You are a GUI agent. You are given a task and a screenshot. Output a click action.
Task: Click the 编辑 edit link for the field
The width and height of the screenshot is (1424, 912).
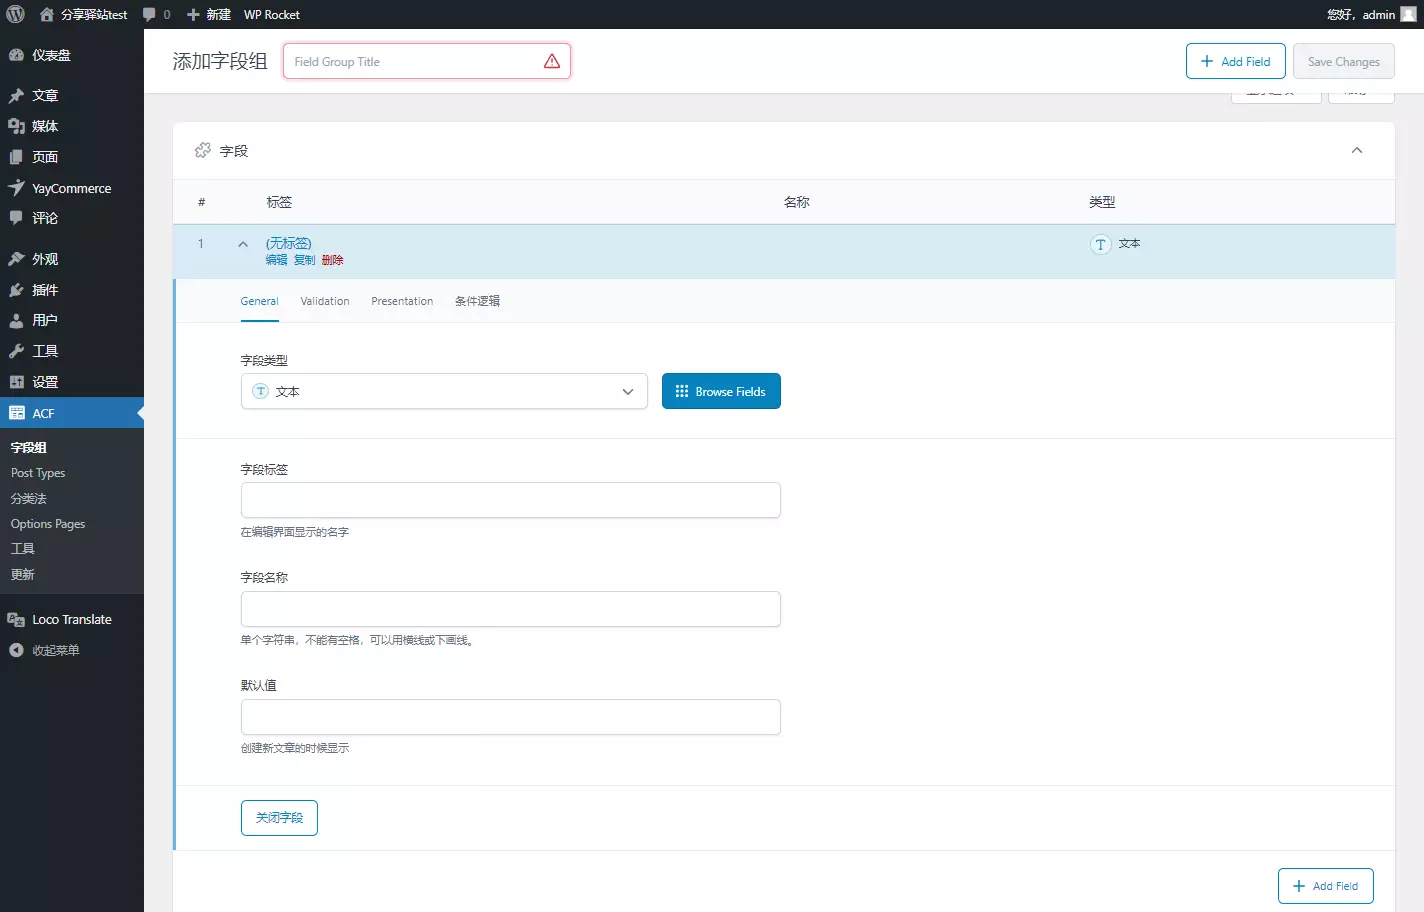coord(277,260)
